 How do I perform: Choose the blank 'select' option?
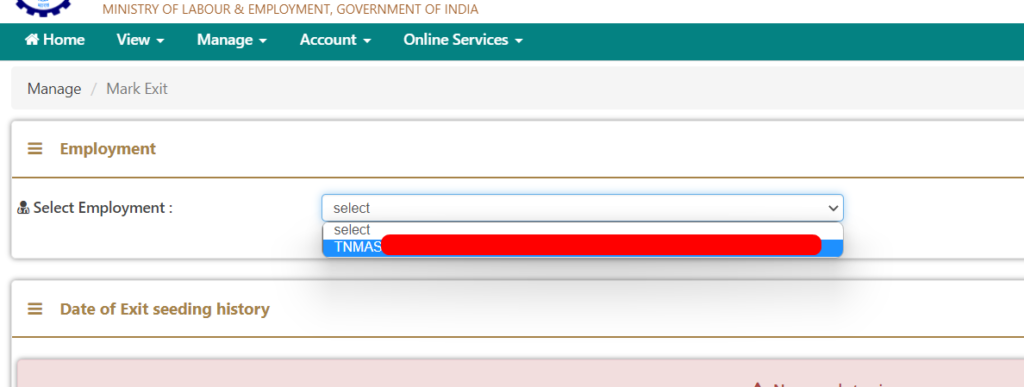(583, 230)
